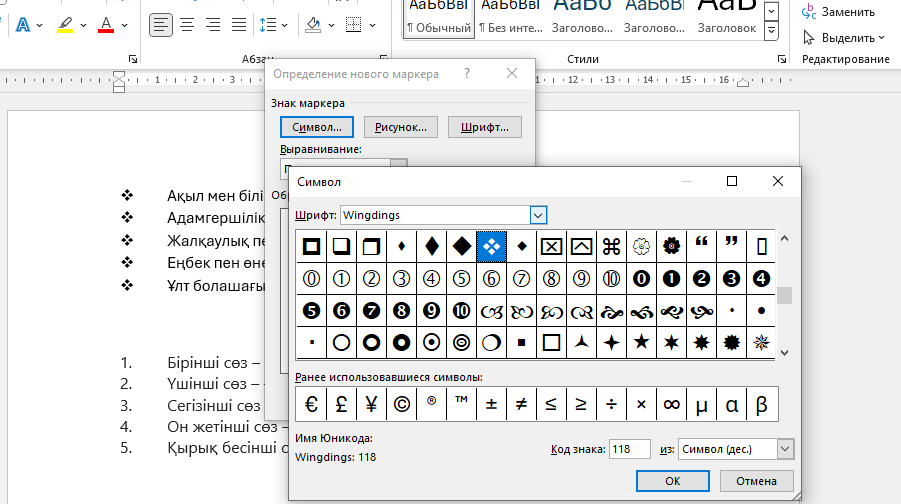Viewport: 901px width, 504px height.
Task: Open the Styles pane launcher
Action: point(782,59)
